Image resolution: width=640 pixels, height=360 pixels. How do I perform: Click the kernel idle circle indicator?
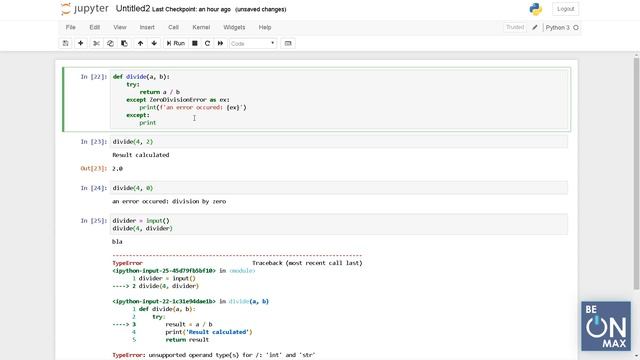click(x=576, y=27)
